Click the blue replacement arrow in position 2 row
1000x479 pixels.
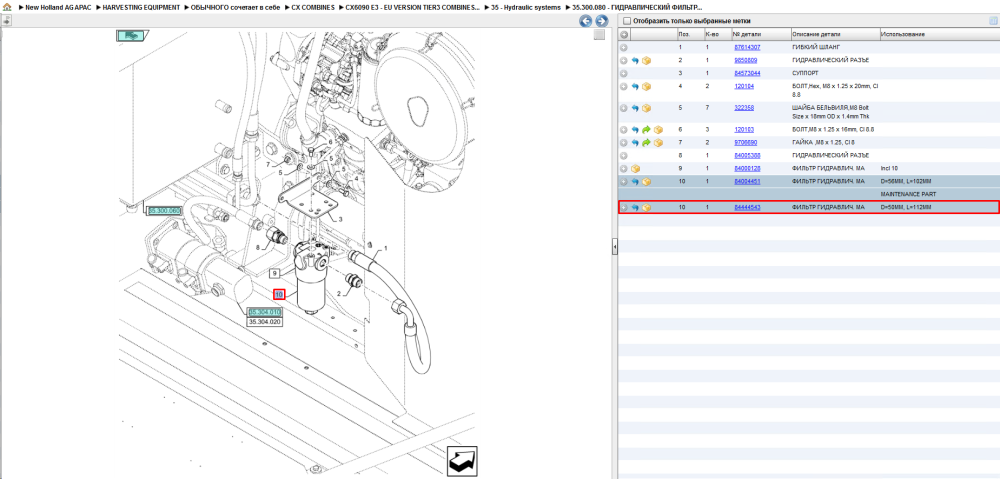click(x=635, y=61)
